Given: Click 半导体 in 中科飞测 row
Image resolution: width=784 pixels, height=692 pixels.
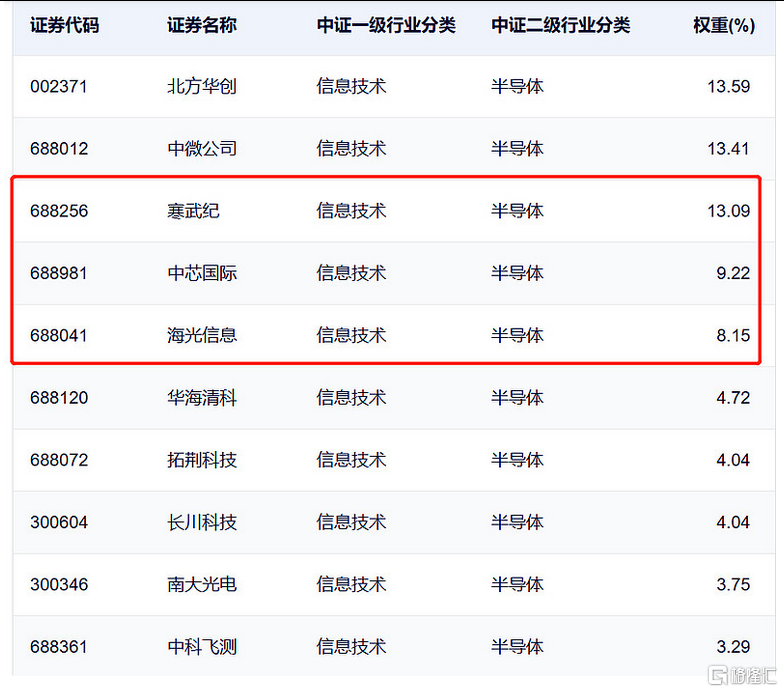Looking at the screenshot, I should (517, 647).
